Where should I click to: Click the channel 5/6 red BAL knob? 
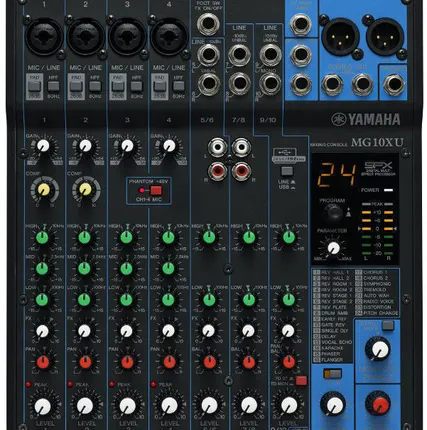[210, 362]
